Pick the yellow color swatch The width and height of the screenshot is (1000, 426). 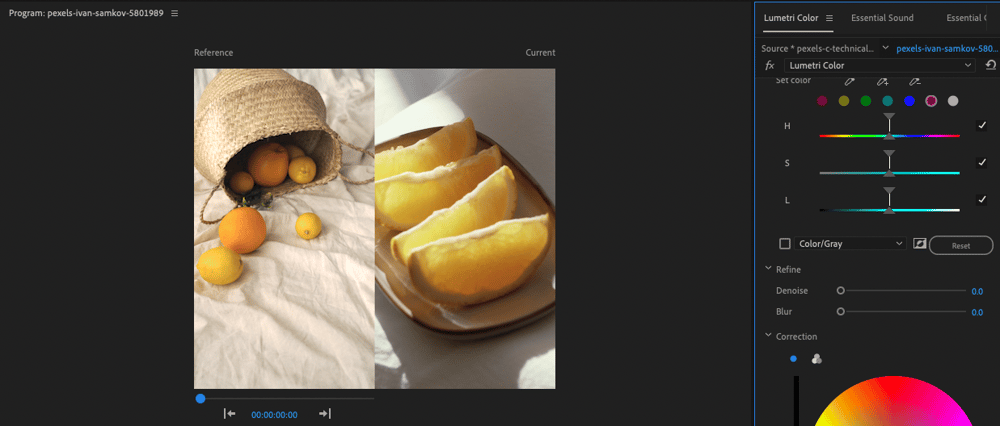click(844, 101)
